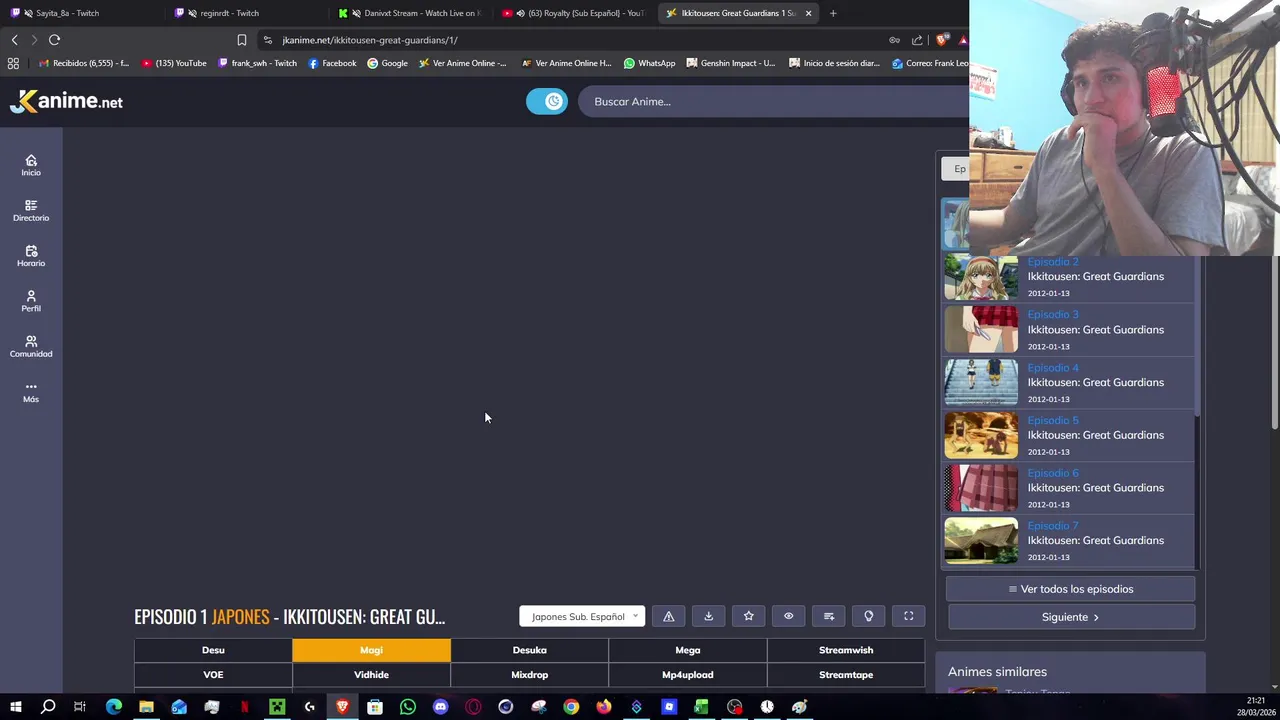Open Episodio 3 thumbnail

coord(981,330)
